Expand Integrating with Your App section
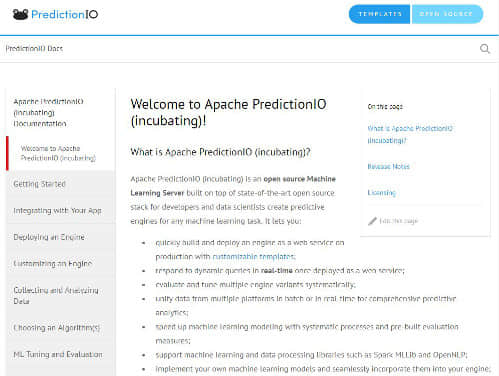499x376 pixels. pos(61,210)
